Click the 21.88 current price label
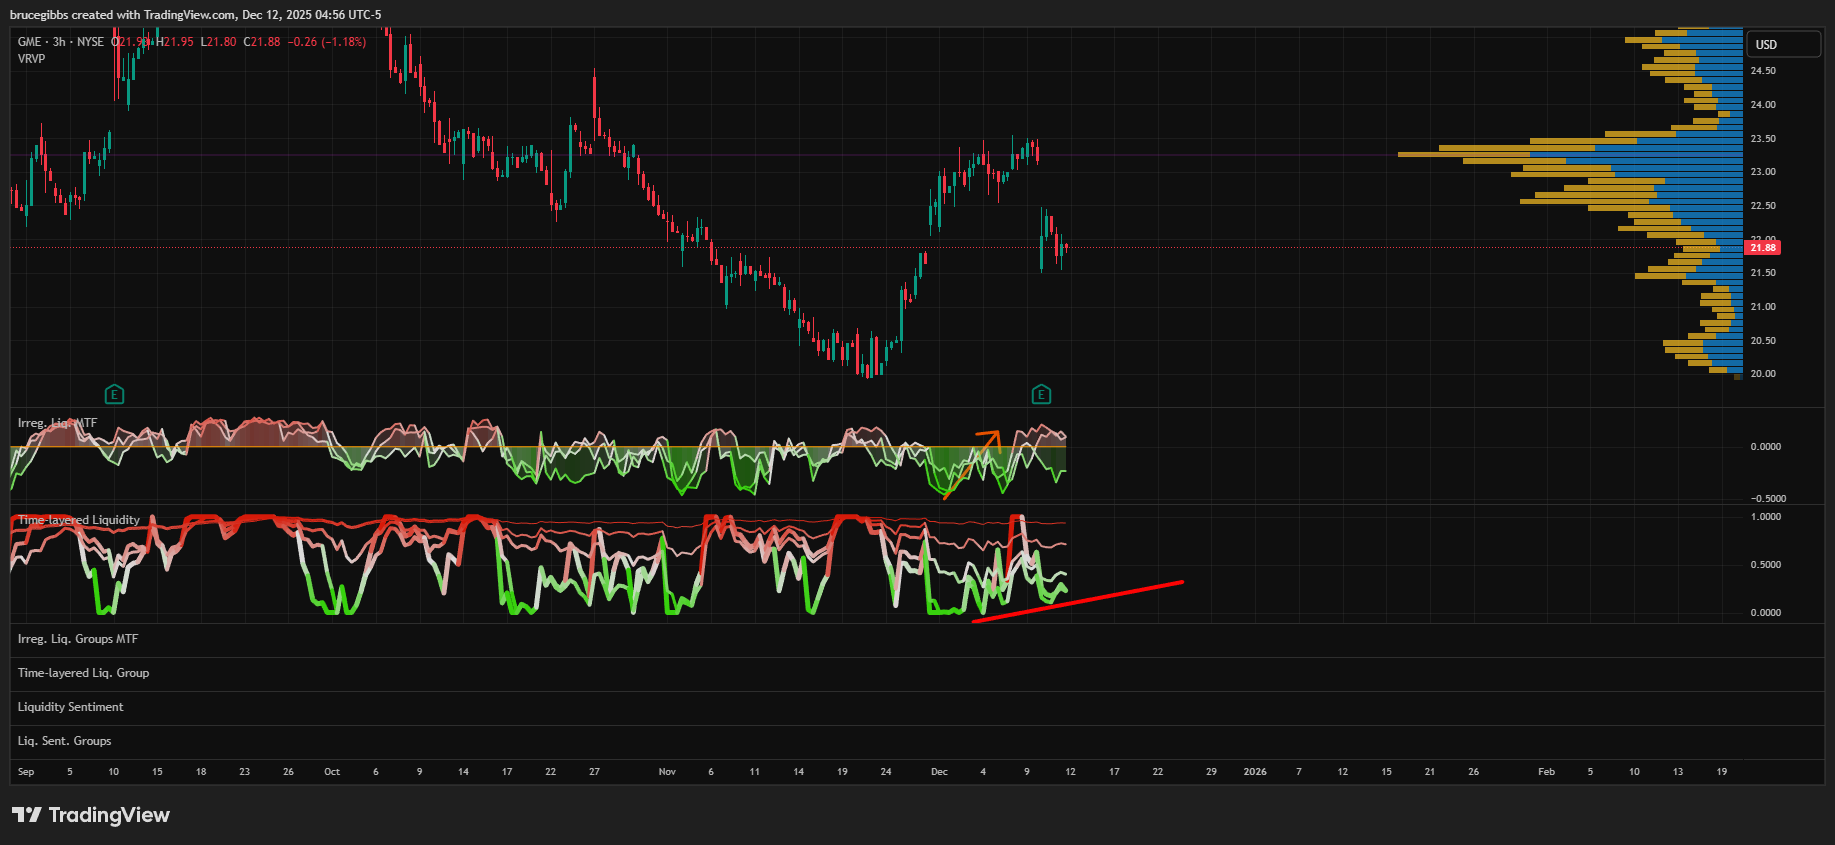This screenshot has width=1835, height=845. click(1762, 248)
